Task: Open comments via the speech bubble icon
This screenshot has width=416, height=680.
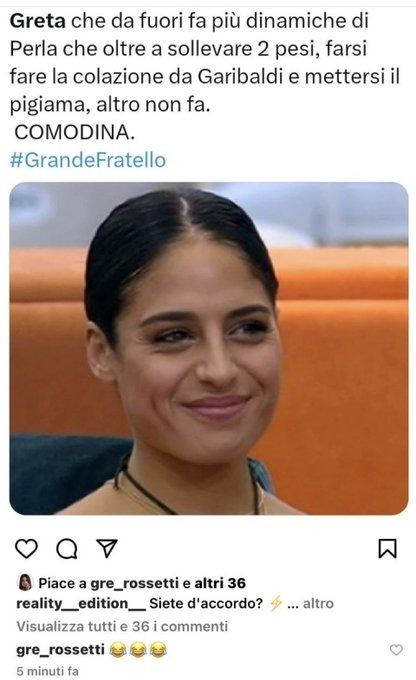Action: [x=67, y=549]
